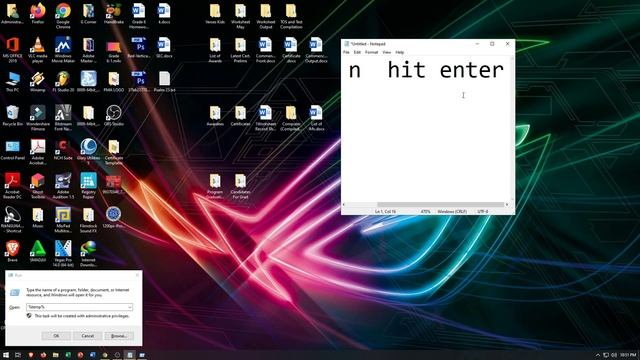Select the Wondershare Filmora shortcut
Screen dimensions: 640x360
(x=38, y=118)
